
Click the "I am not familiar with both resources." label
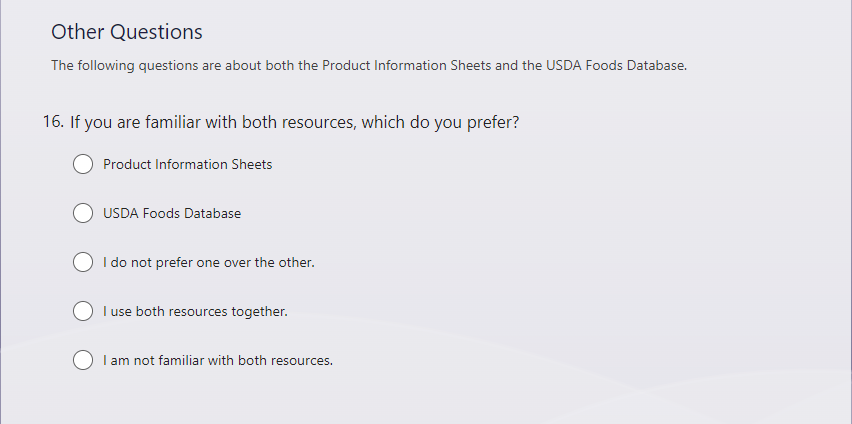click(217, 360)
